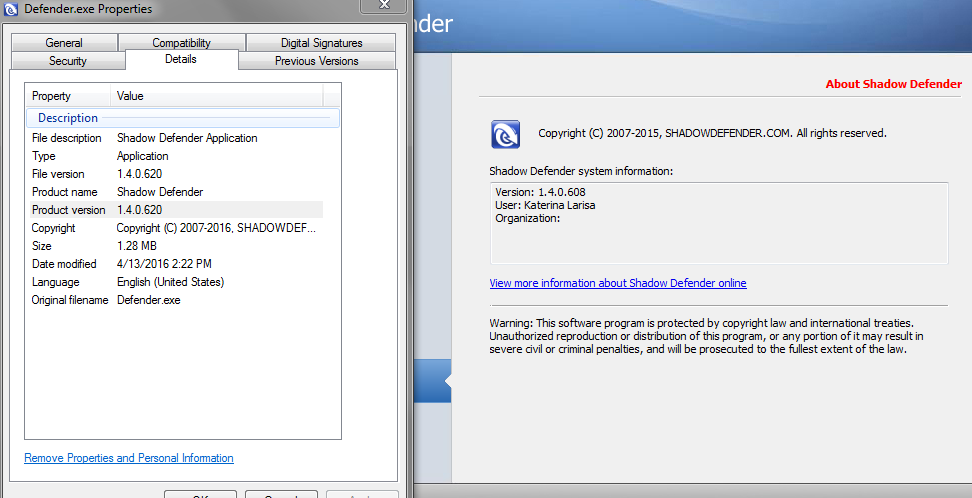Click the Organization: line in system information
The height and width of the screenshot is (498, 972).
point(528,218)
